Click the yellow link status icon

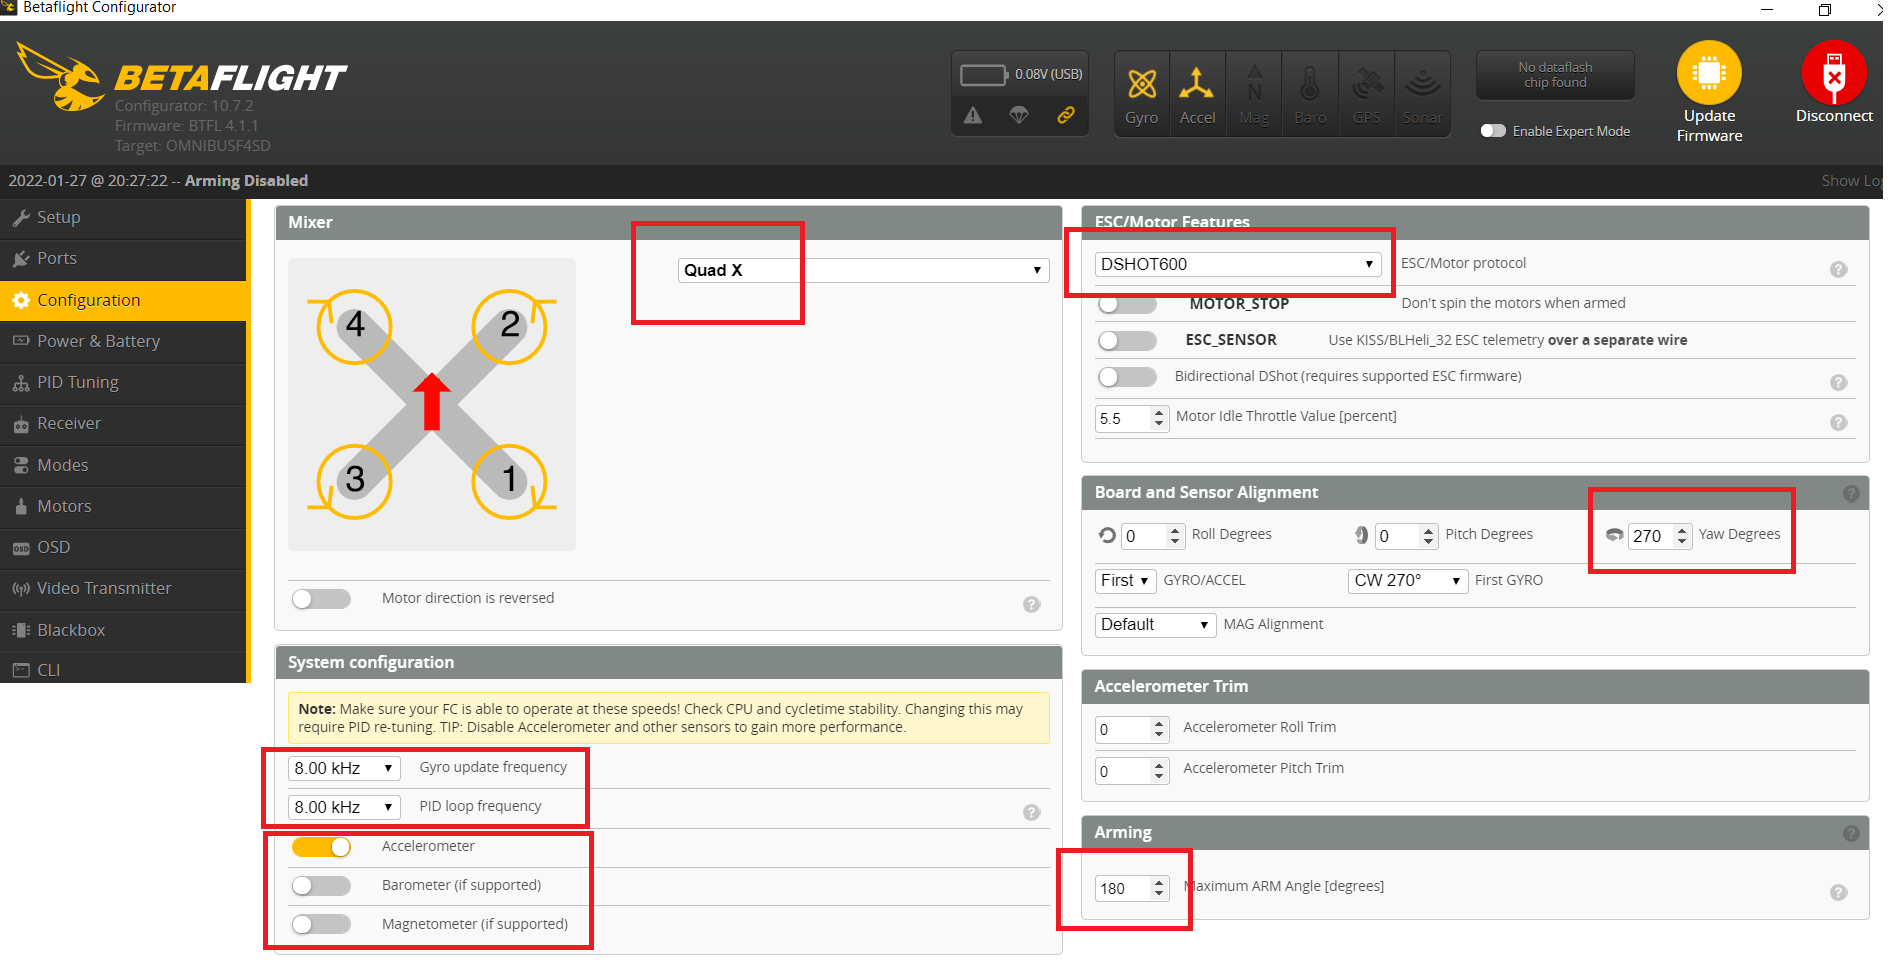click(1066, 116)
